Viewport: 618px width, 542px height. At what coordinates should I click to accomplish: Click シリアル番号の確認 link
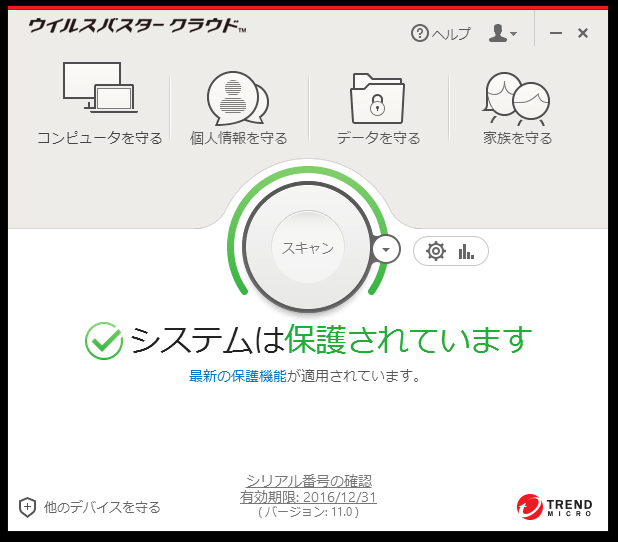tap(309, 481)
